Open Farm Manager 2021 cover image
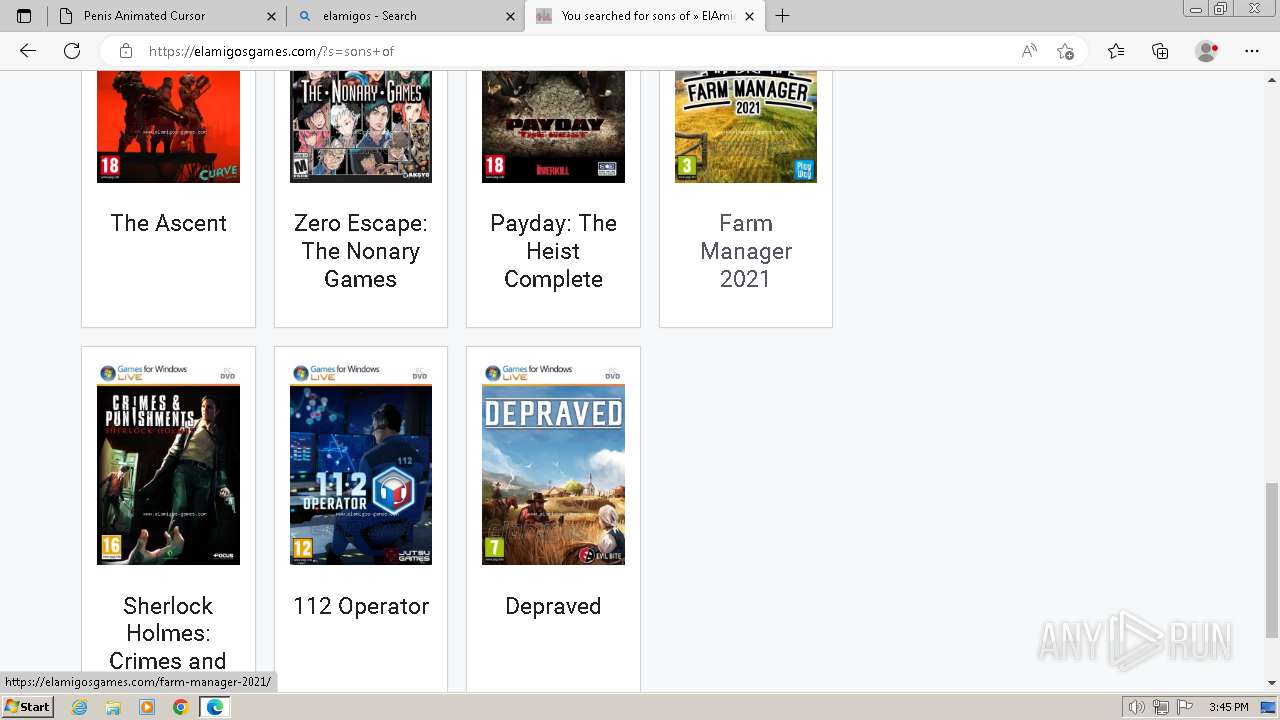This screenshot has height=720, width=1280. click(746, 127)
